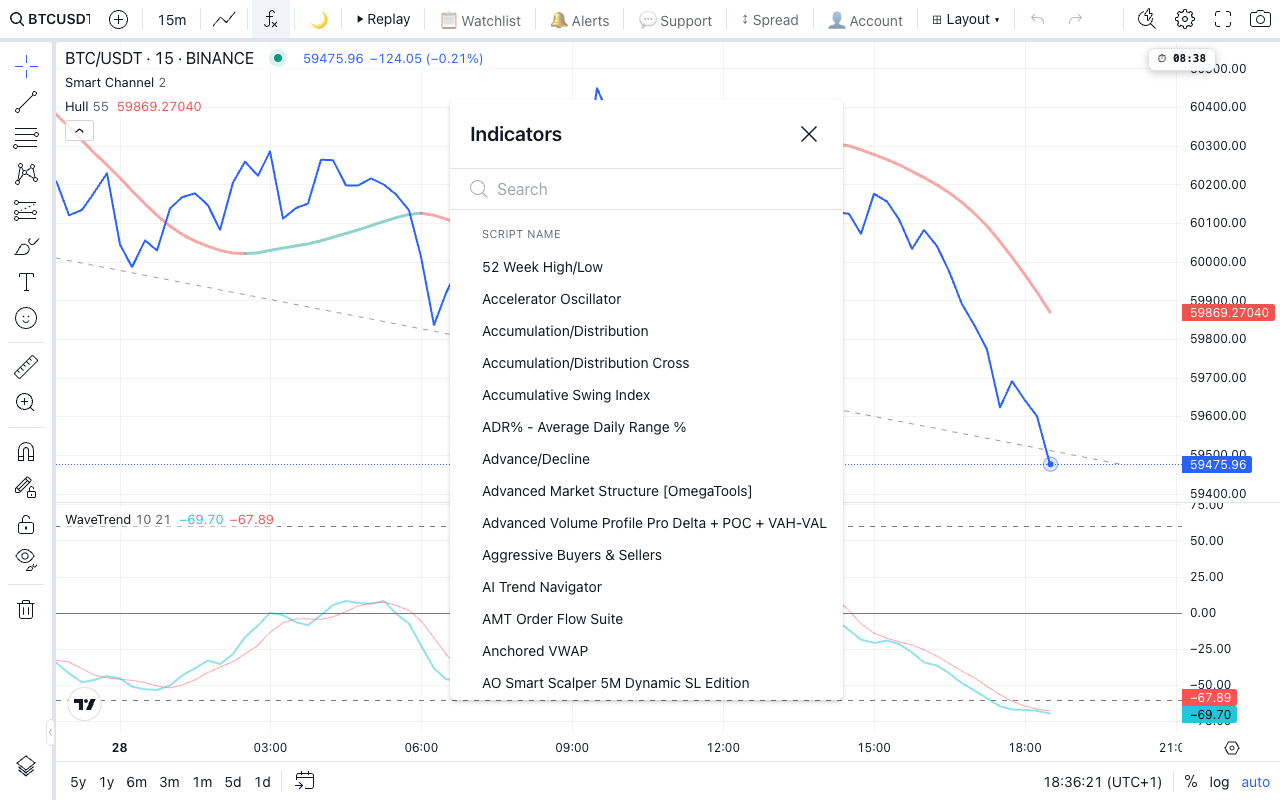Open time axis settings gear
Image resolution: width=1280 pixels, height=800 pixels.
(x=1232, y=748)
